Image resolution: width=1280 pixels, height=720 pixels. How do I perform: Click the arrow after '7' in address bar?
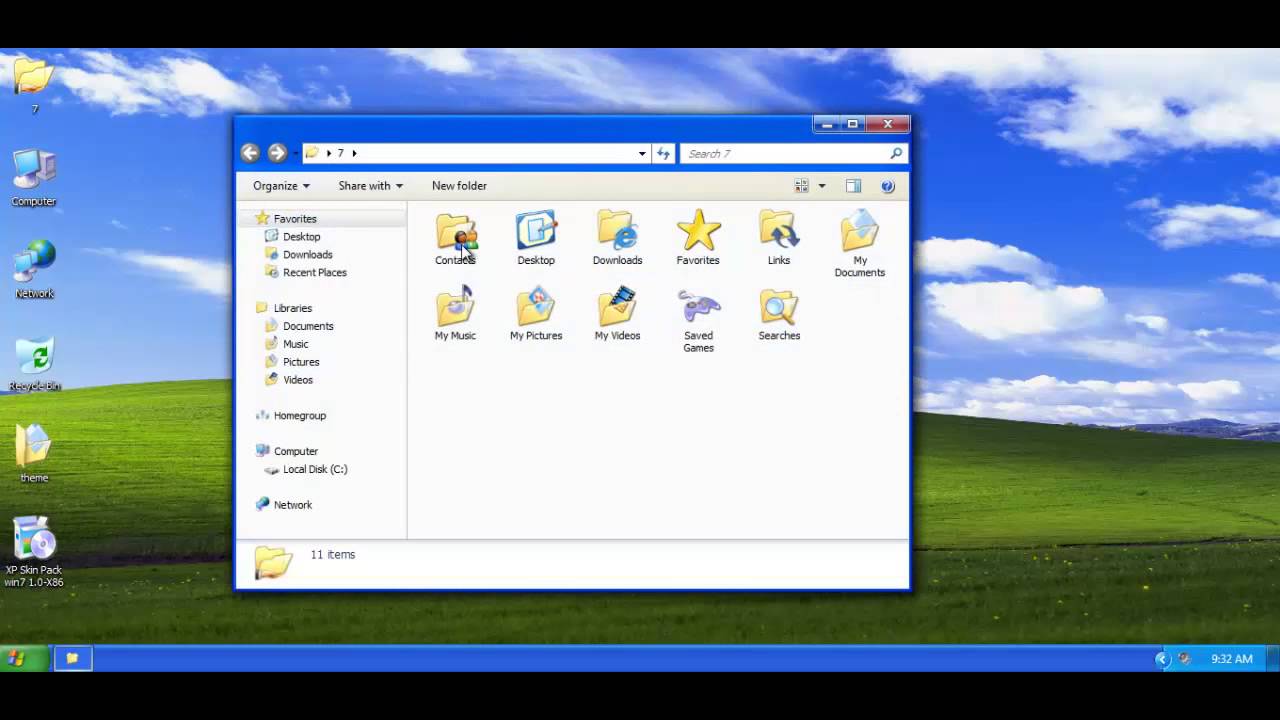[x=354, y=153]
